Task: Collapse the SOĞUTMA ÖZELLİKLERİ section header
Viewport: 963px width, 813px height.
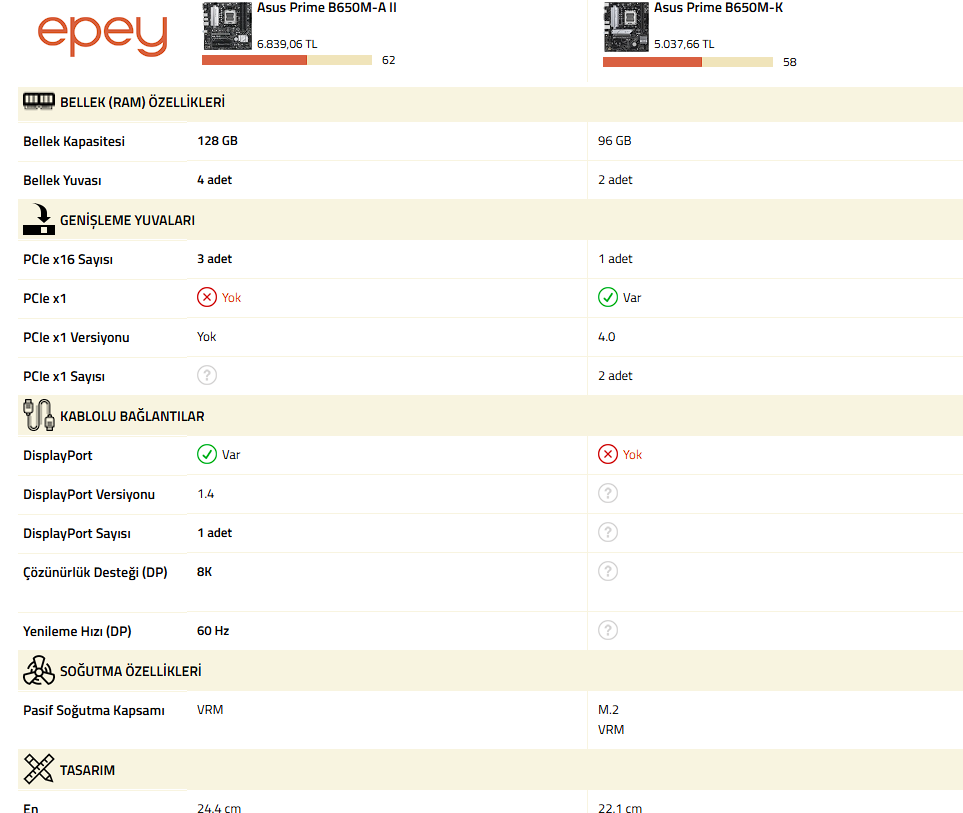Action: click(490, 671)
